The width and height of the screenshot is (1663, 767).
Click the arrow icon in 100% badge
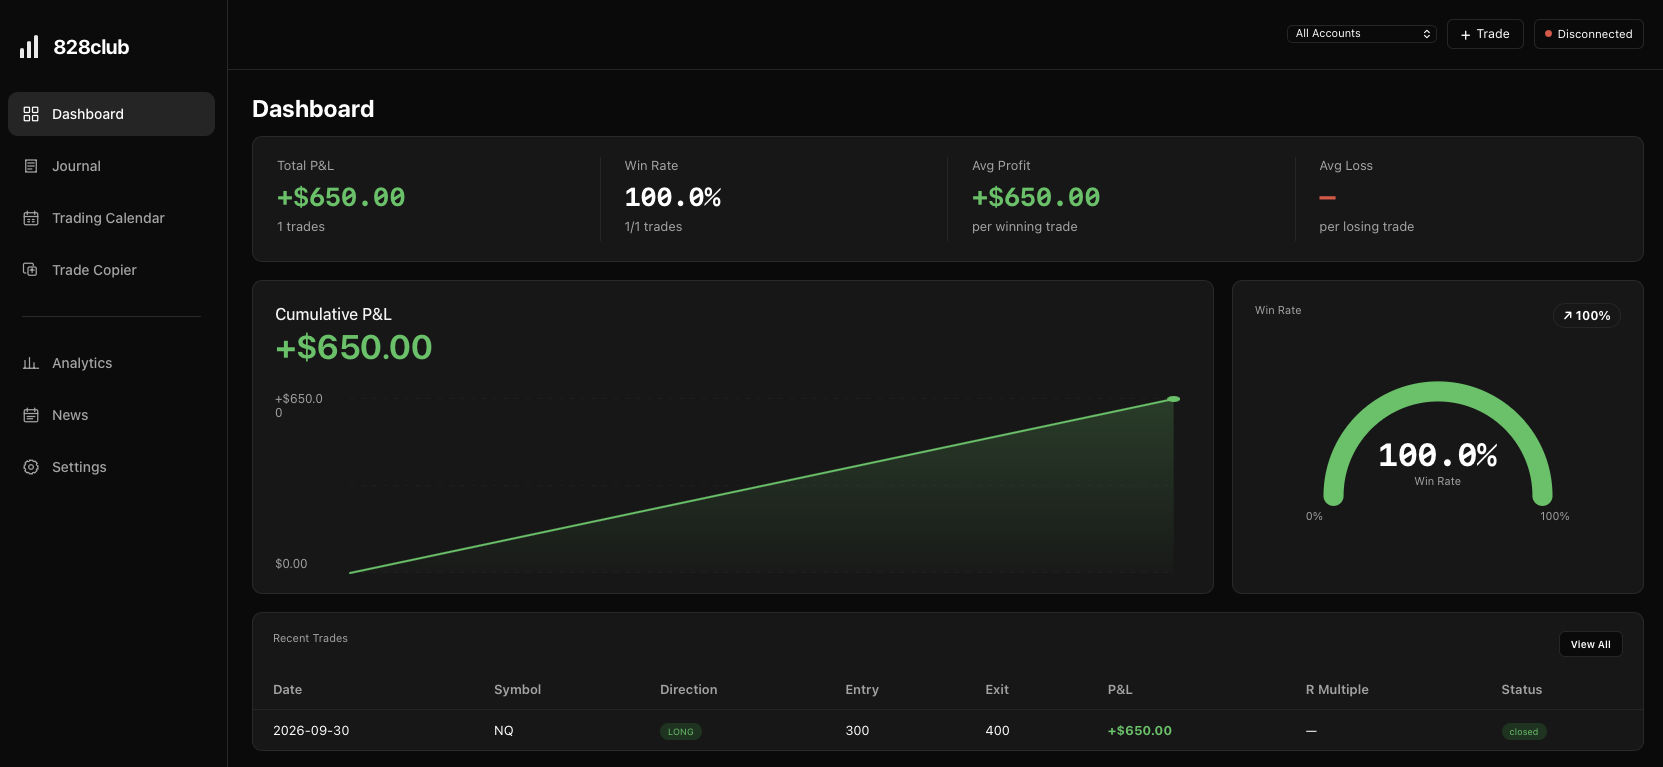[1568, 316]
